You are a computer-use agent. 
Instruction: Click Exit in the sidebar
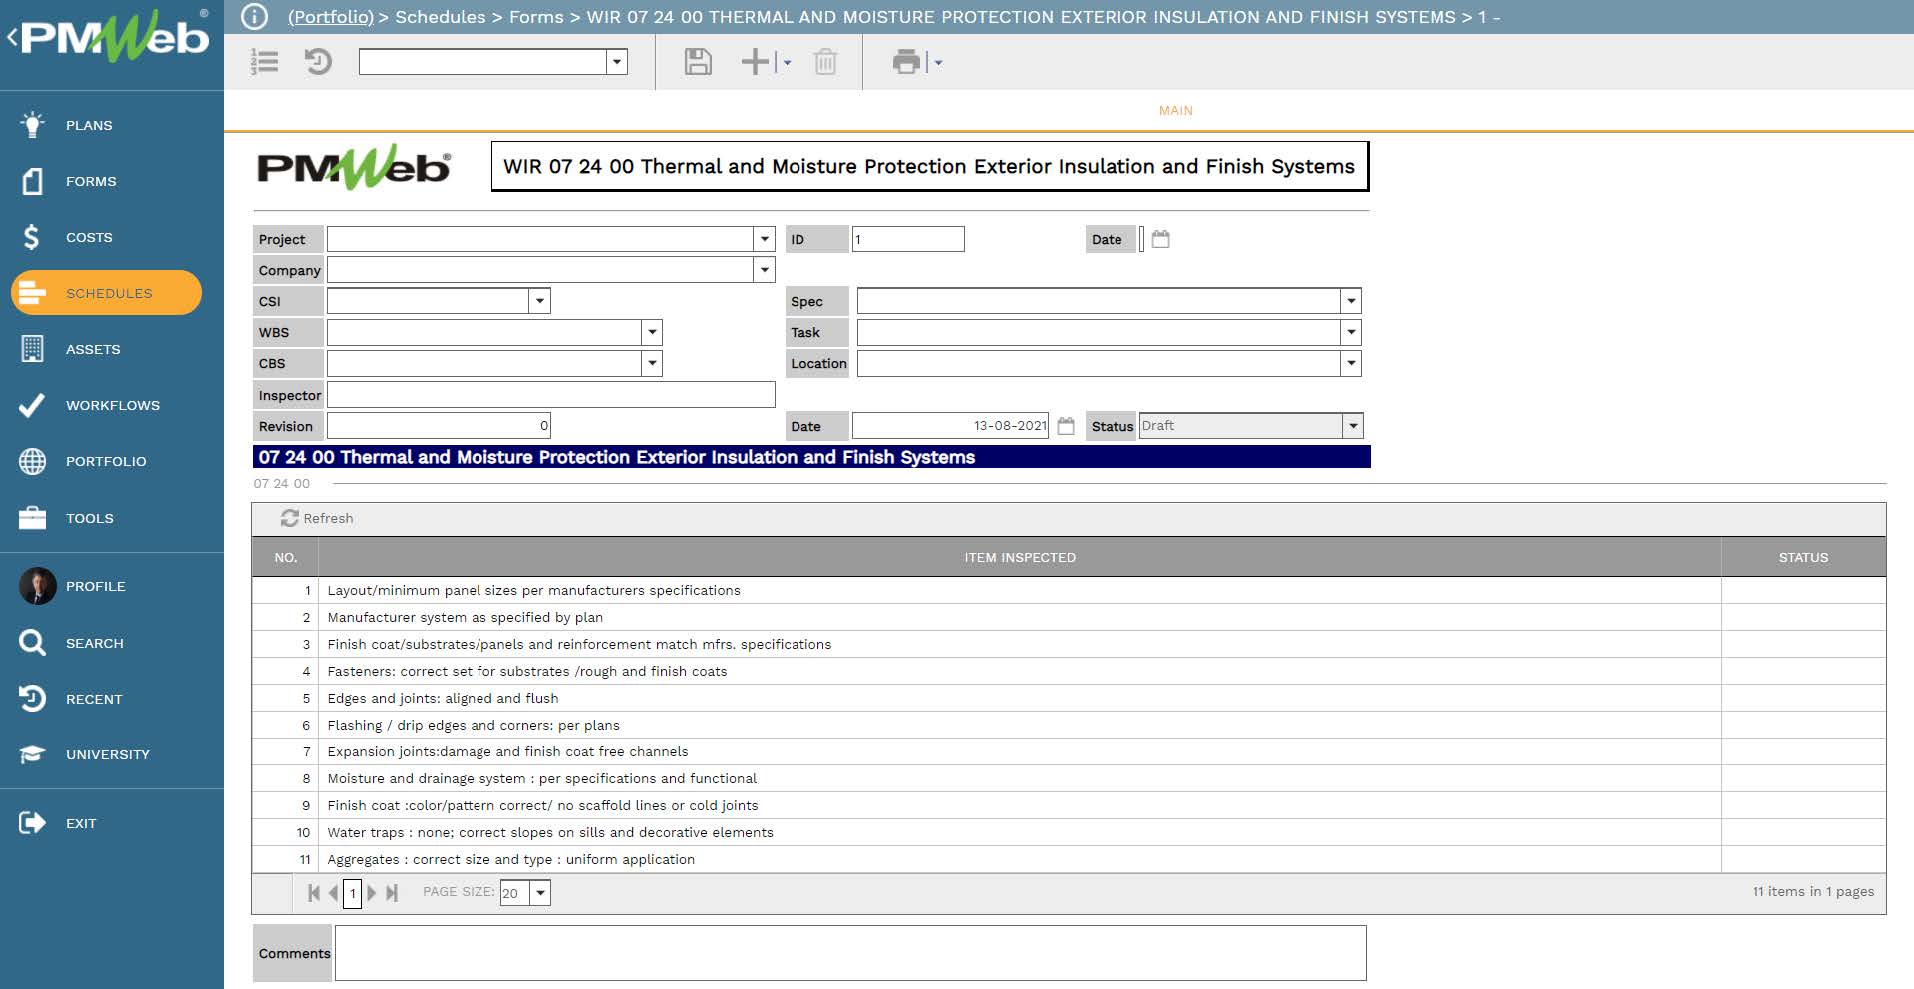pyautogui.click(x=81, y=823)
